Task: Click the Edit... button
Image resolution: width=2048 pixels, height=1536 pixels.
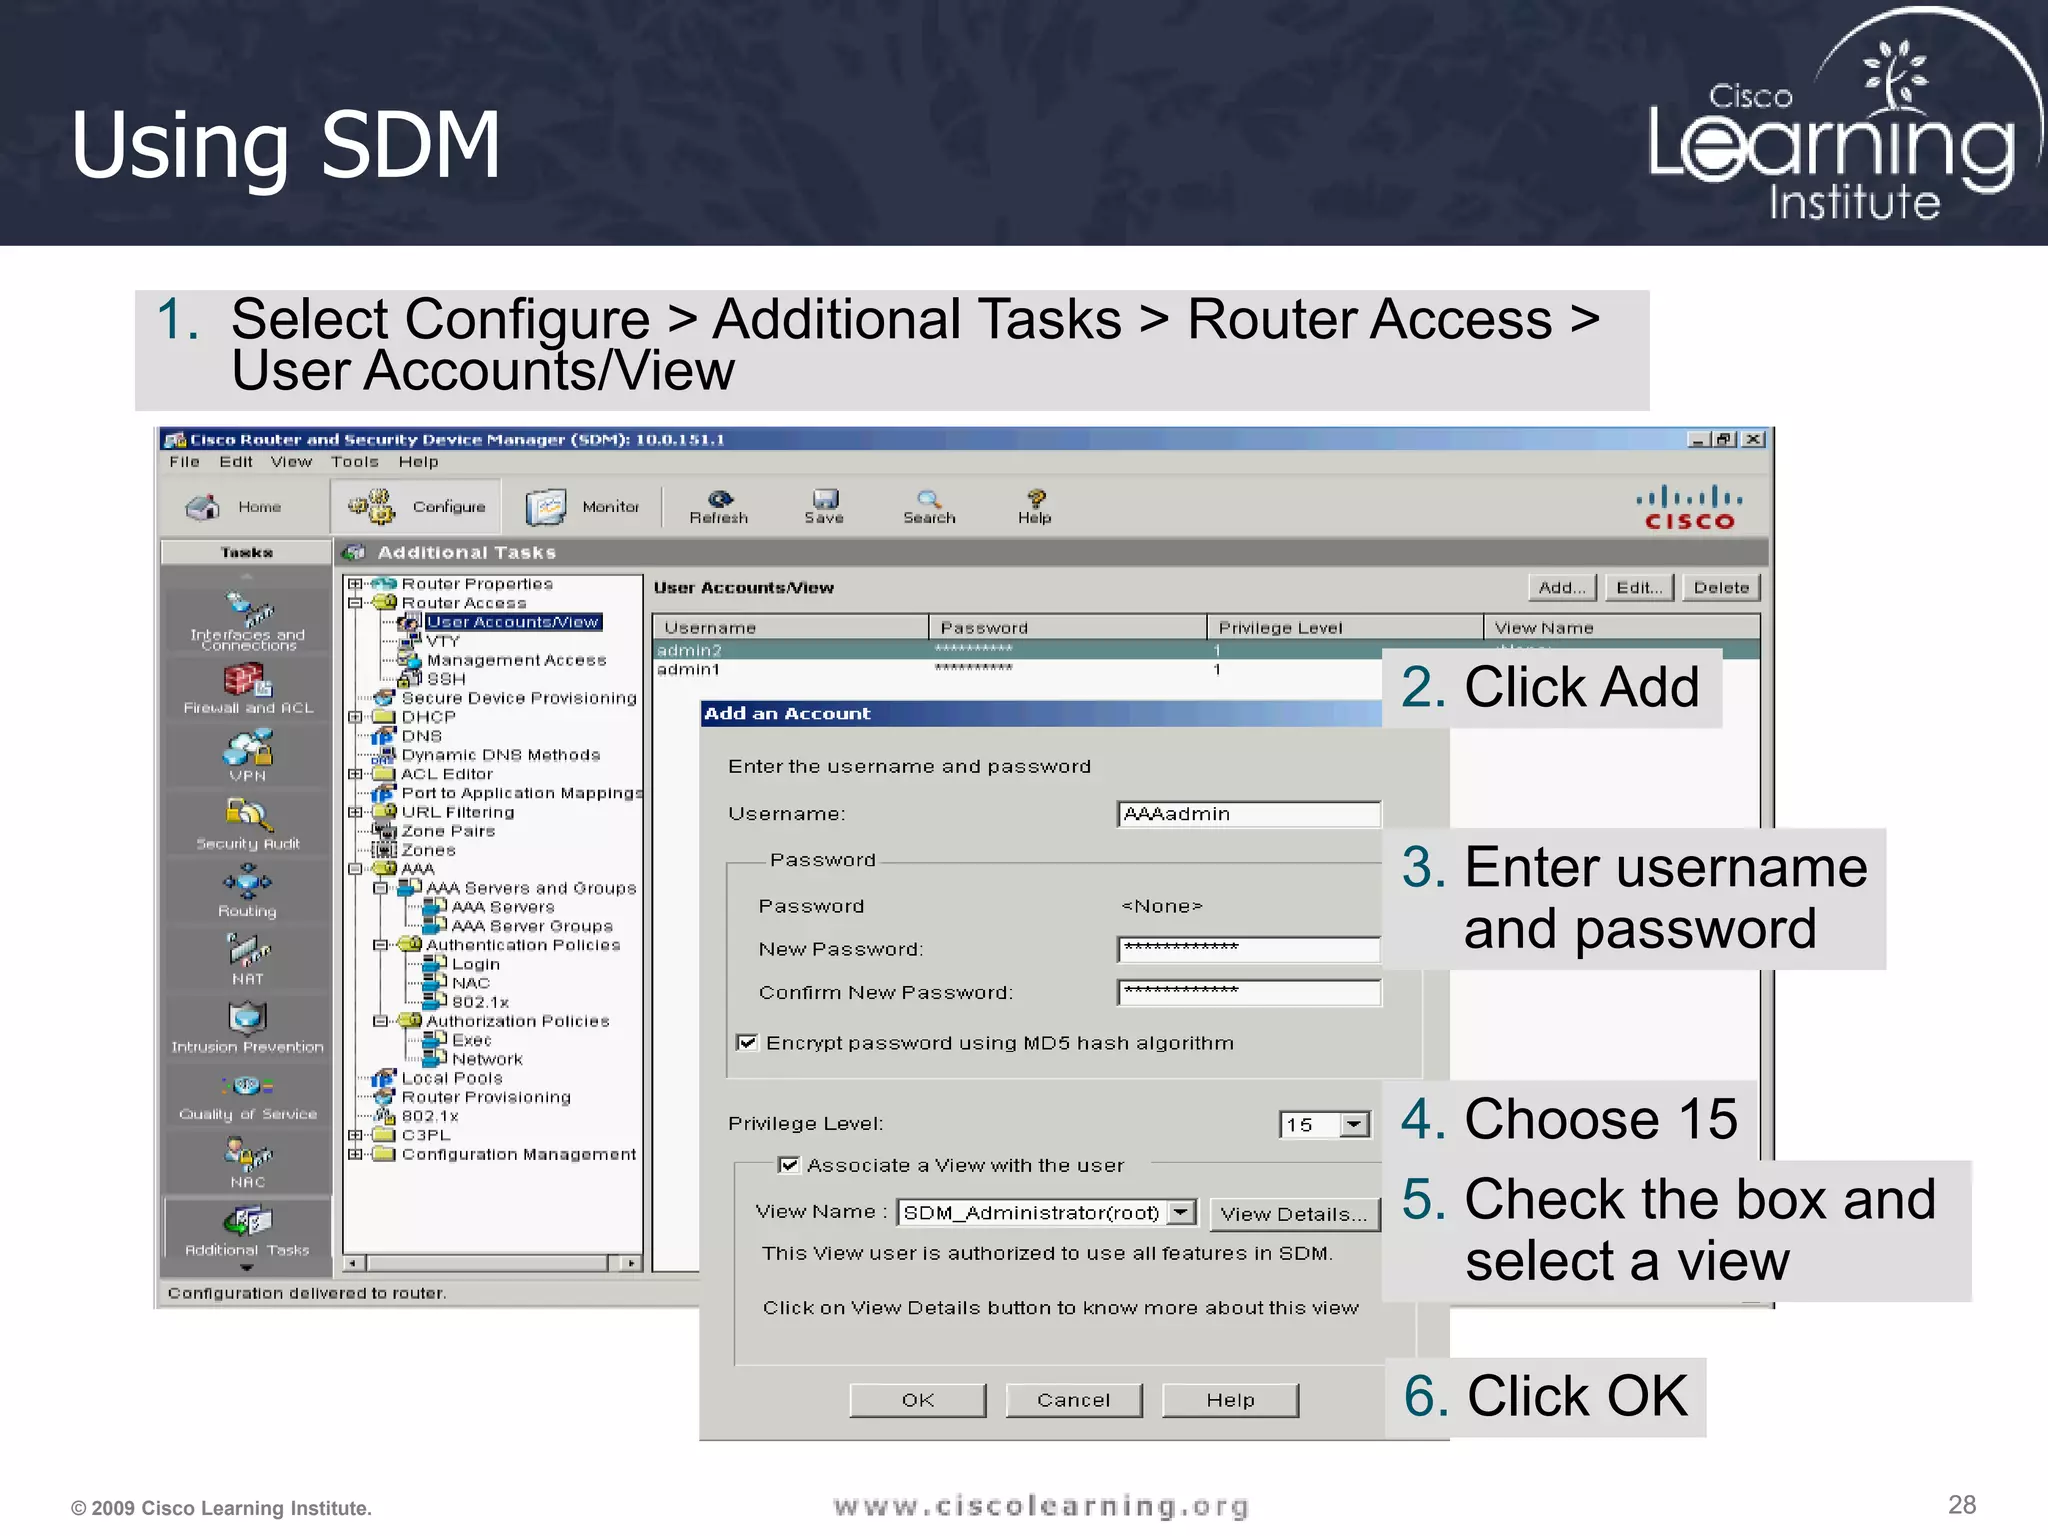Action: 1640,588
